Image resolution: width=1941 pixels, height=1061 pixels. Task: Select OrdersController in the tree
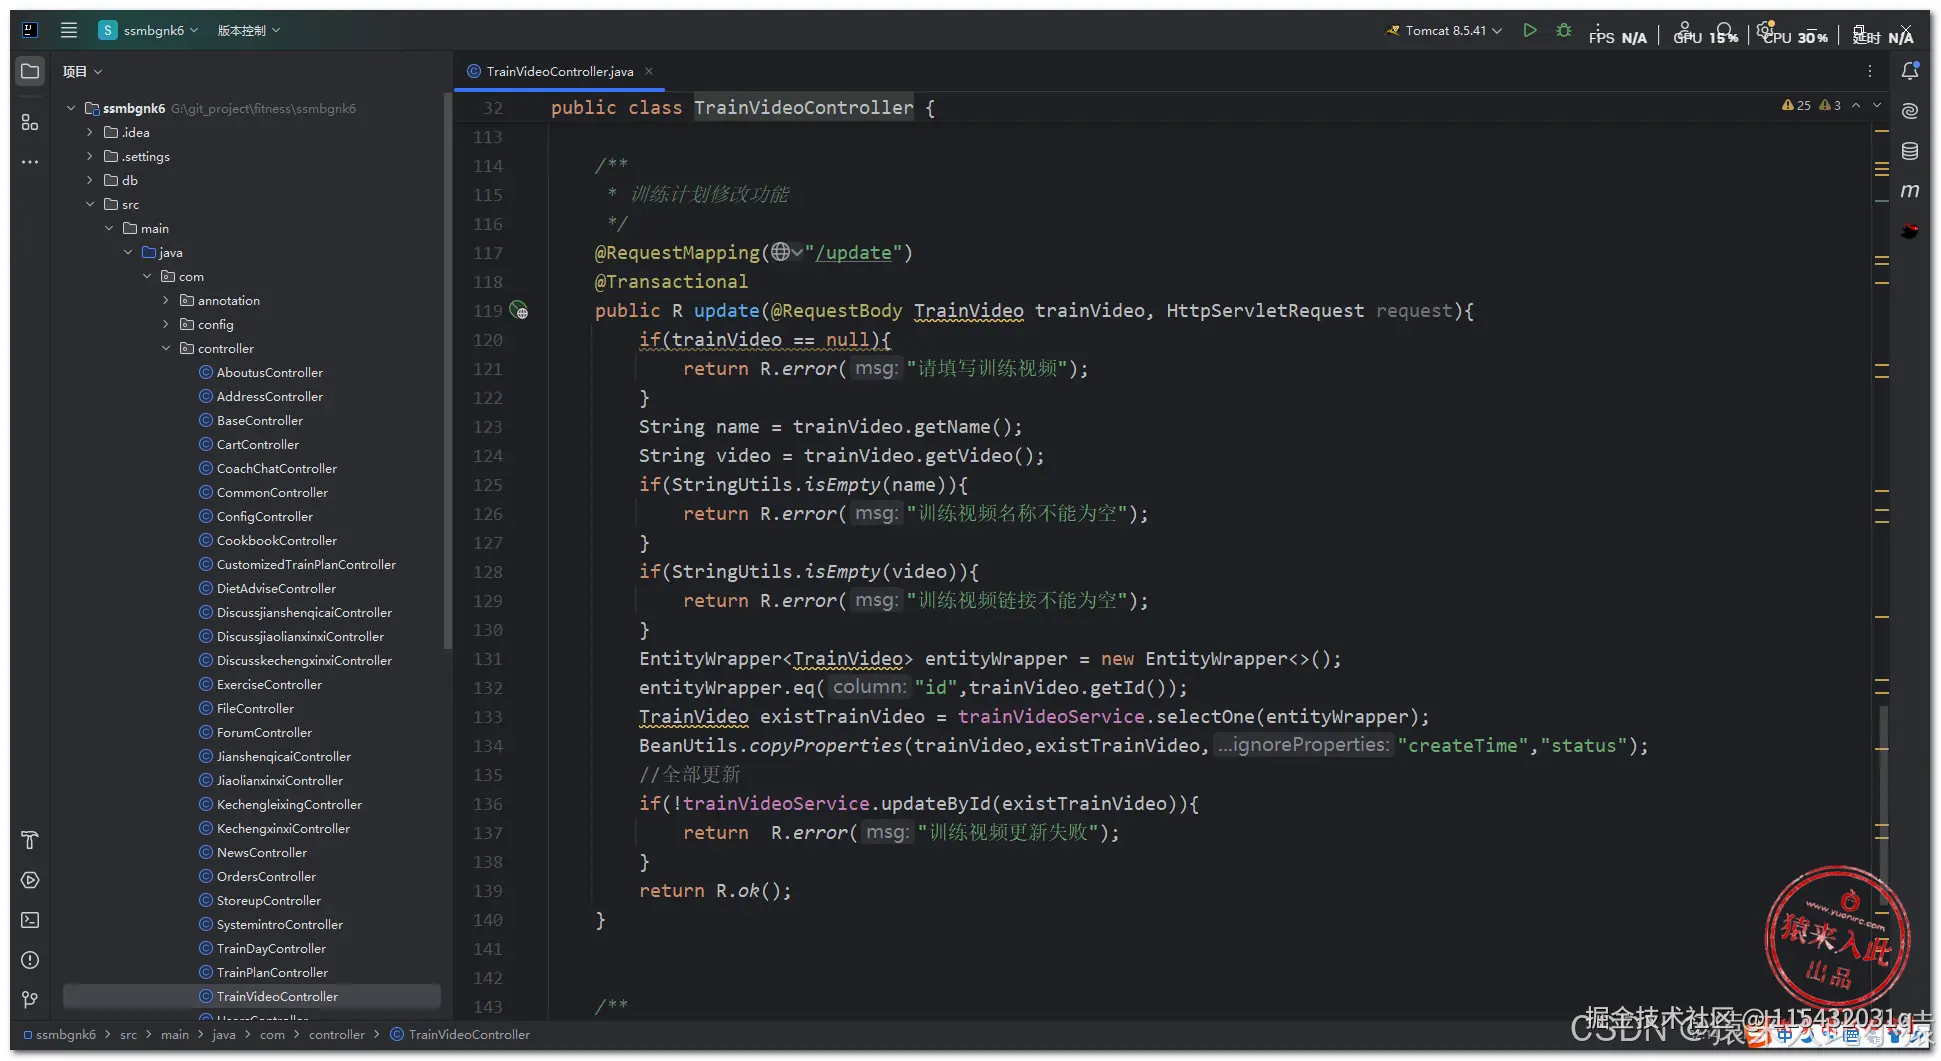click(266, 876)
